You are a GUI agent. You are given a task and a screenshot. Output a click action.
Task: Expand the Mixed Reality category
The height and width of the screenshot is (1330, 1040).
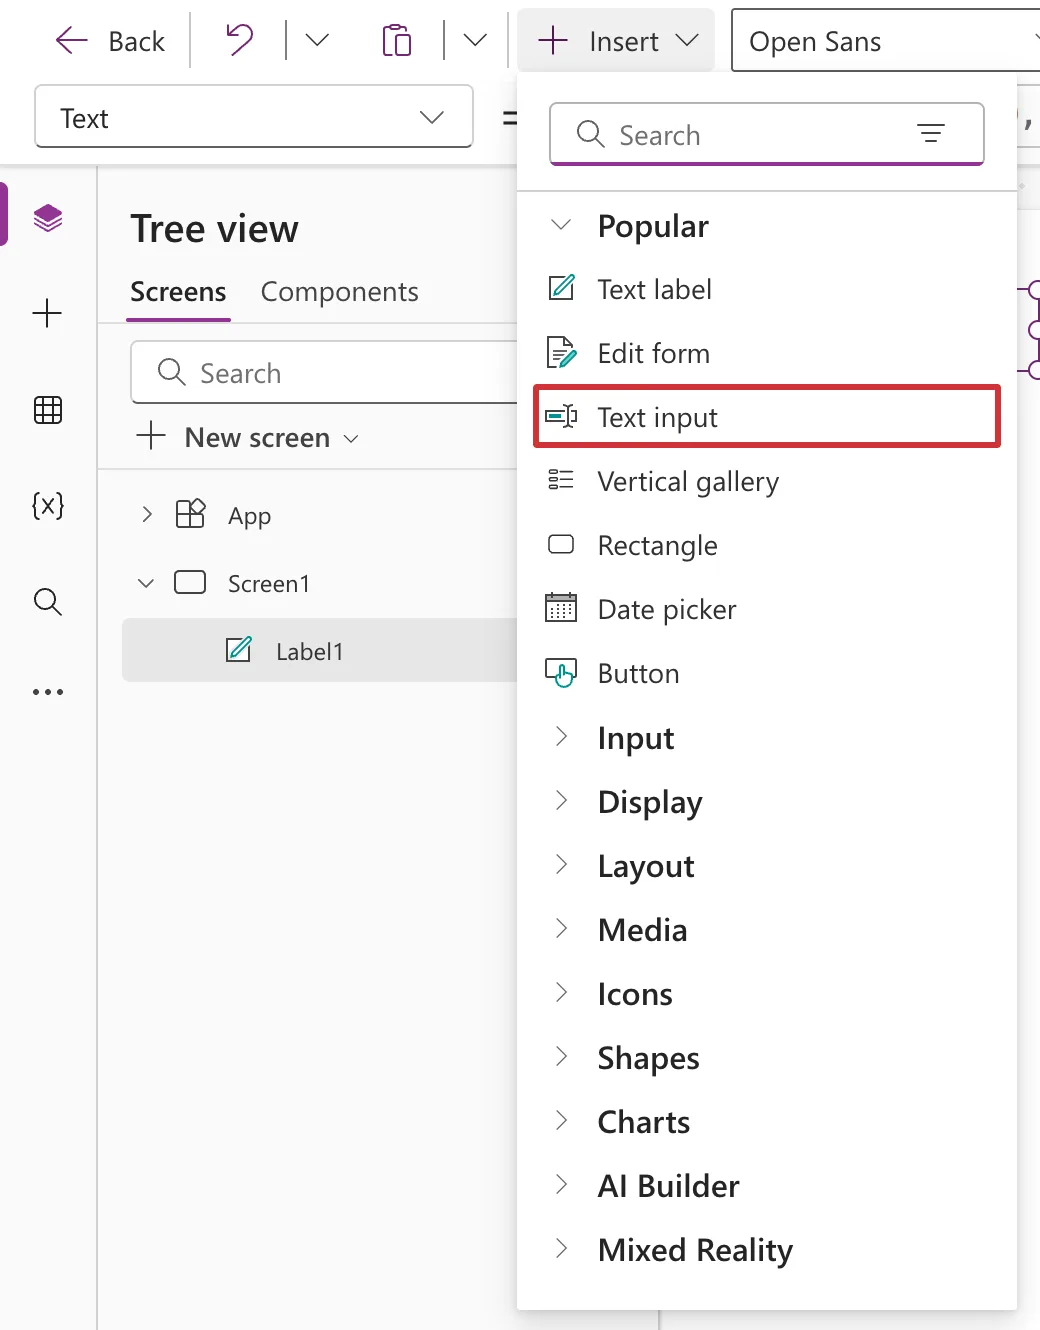coord(562,1249)
